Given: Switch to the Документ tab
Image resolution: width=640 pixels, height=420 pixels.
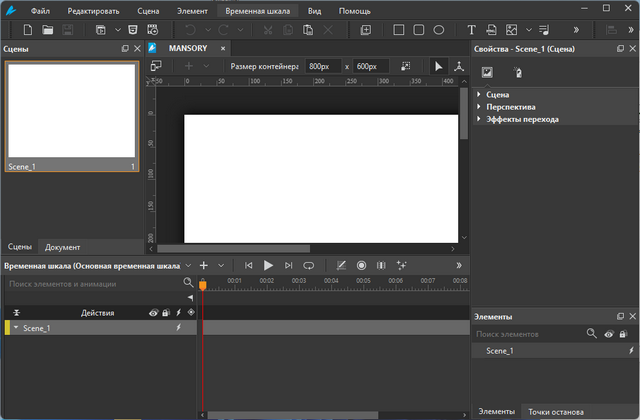Looking at the screenshot, I should (62, 247).
